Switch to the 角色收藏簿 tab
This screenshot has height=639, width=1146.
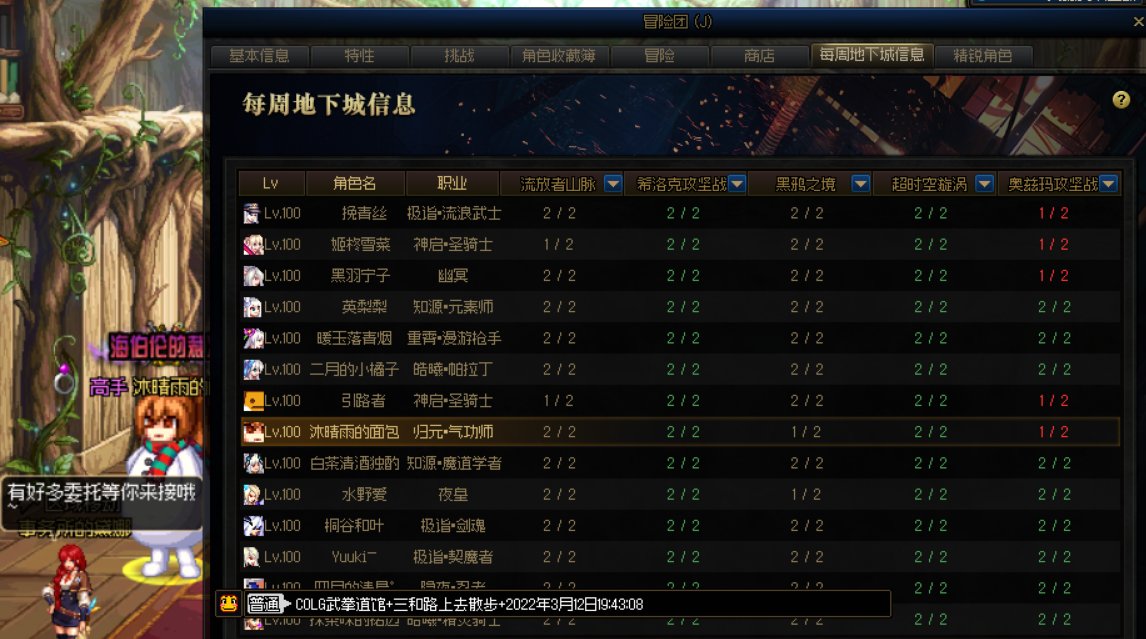click(559, 56)
